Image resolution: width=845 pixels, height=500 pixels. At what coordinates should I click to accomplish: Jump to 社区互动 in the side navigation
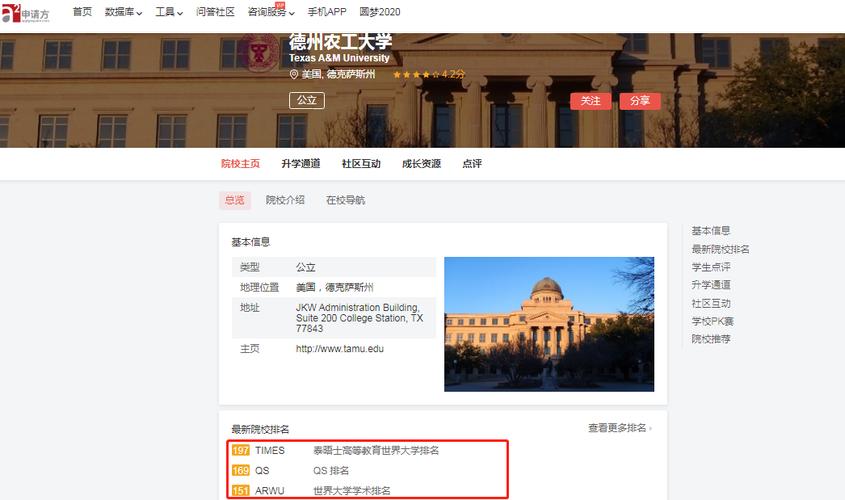pyautogui.click(x=711, y=303)
